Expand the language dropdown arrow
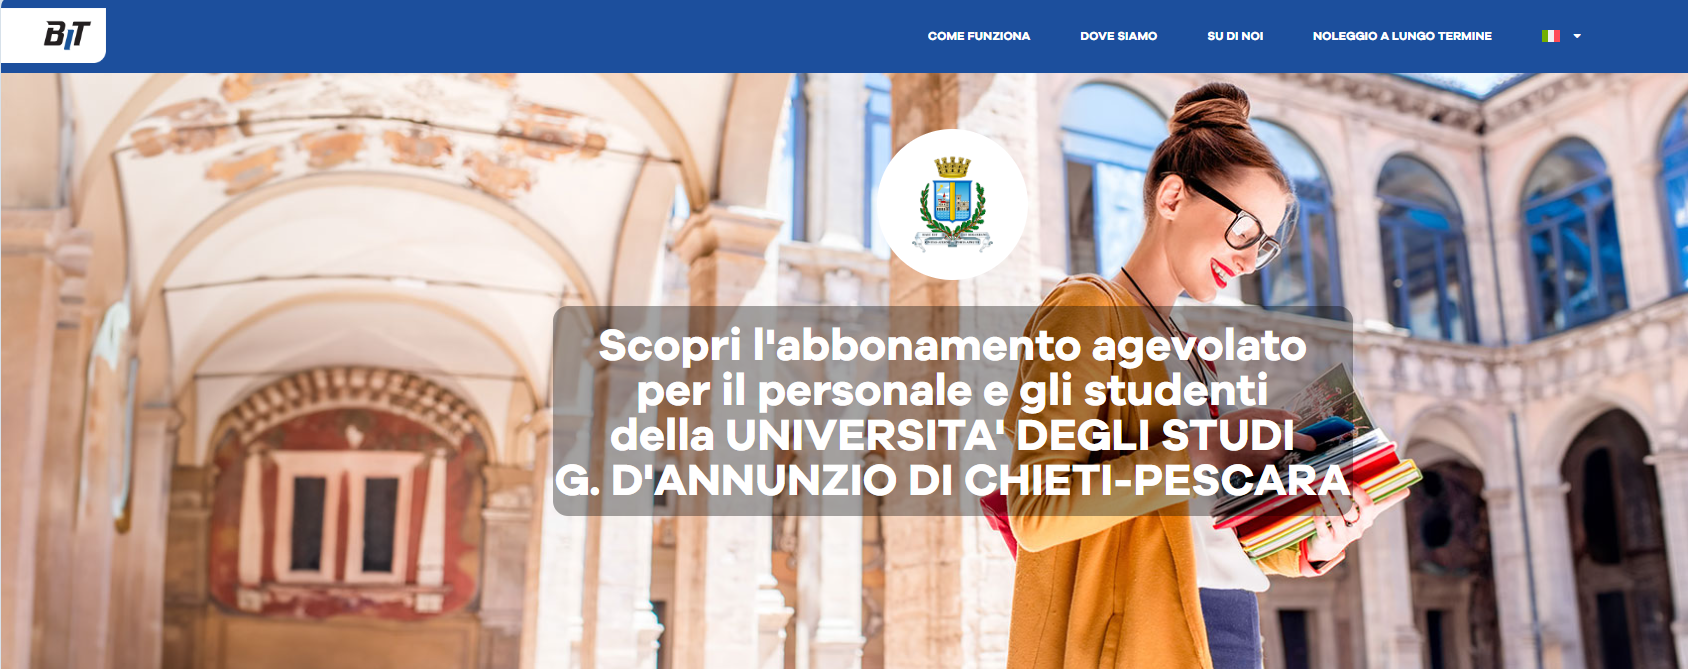1688x669 pixels. coord(1577,36)
